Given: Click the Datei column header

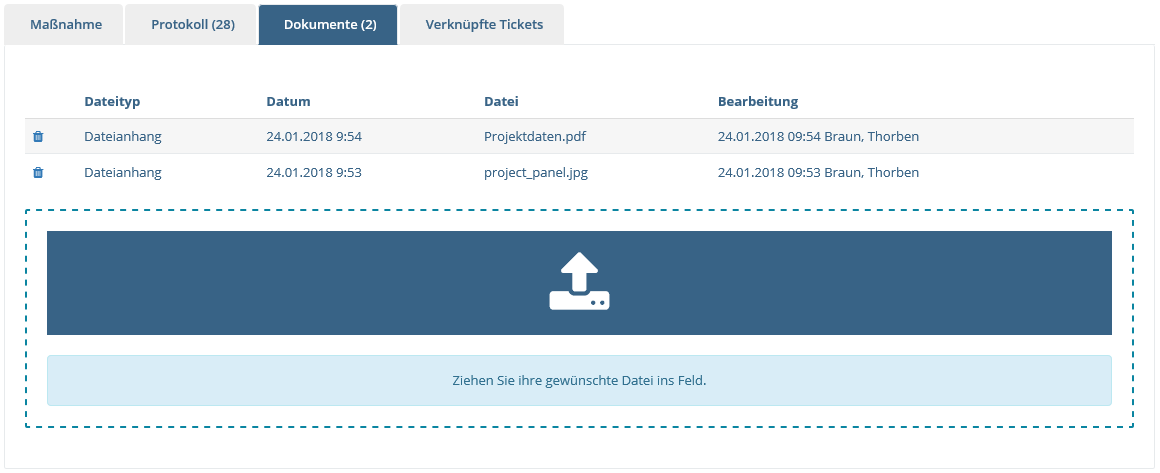Looking at the screenshot, I should (x=501, y=101).
